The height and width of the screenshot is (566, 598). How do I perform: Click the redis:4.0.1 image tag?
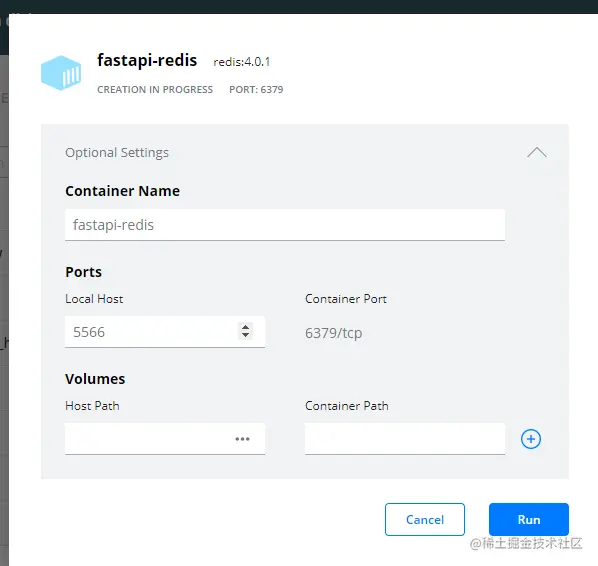(241, 62)
